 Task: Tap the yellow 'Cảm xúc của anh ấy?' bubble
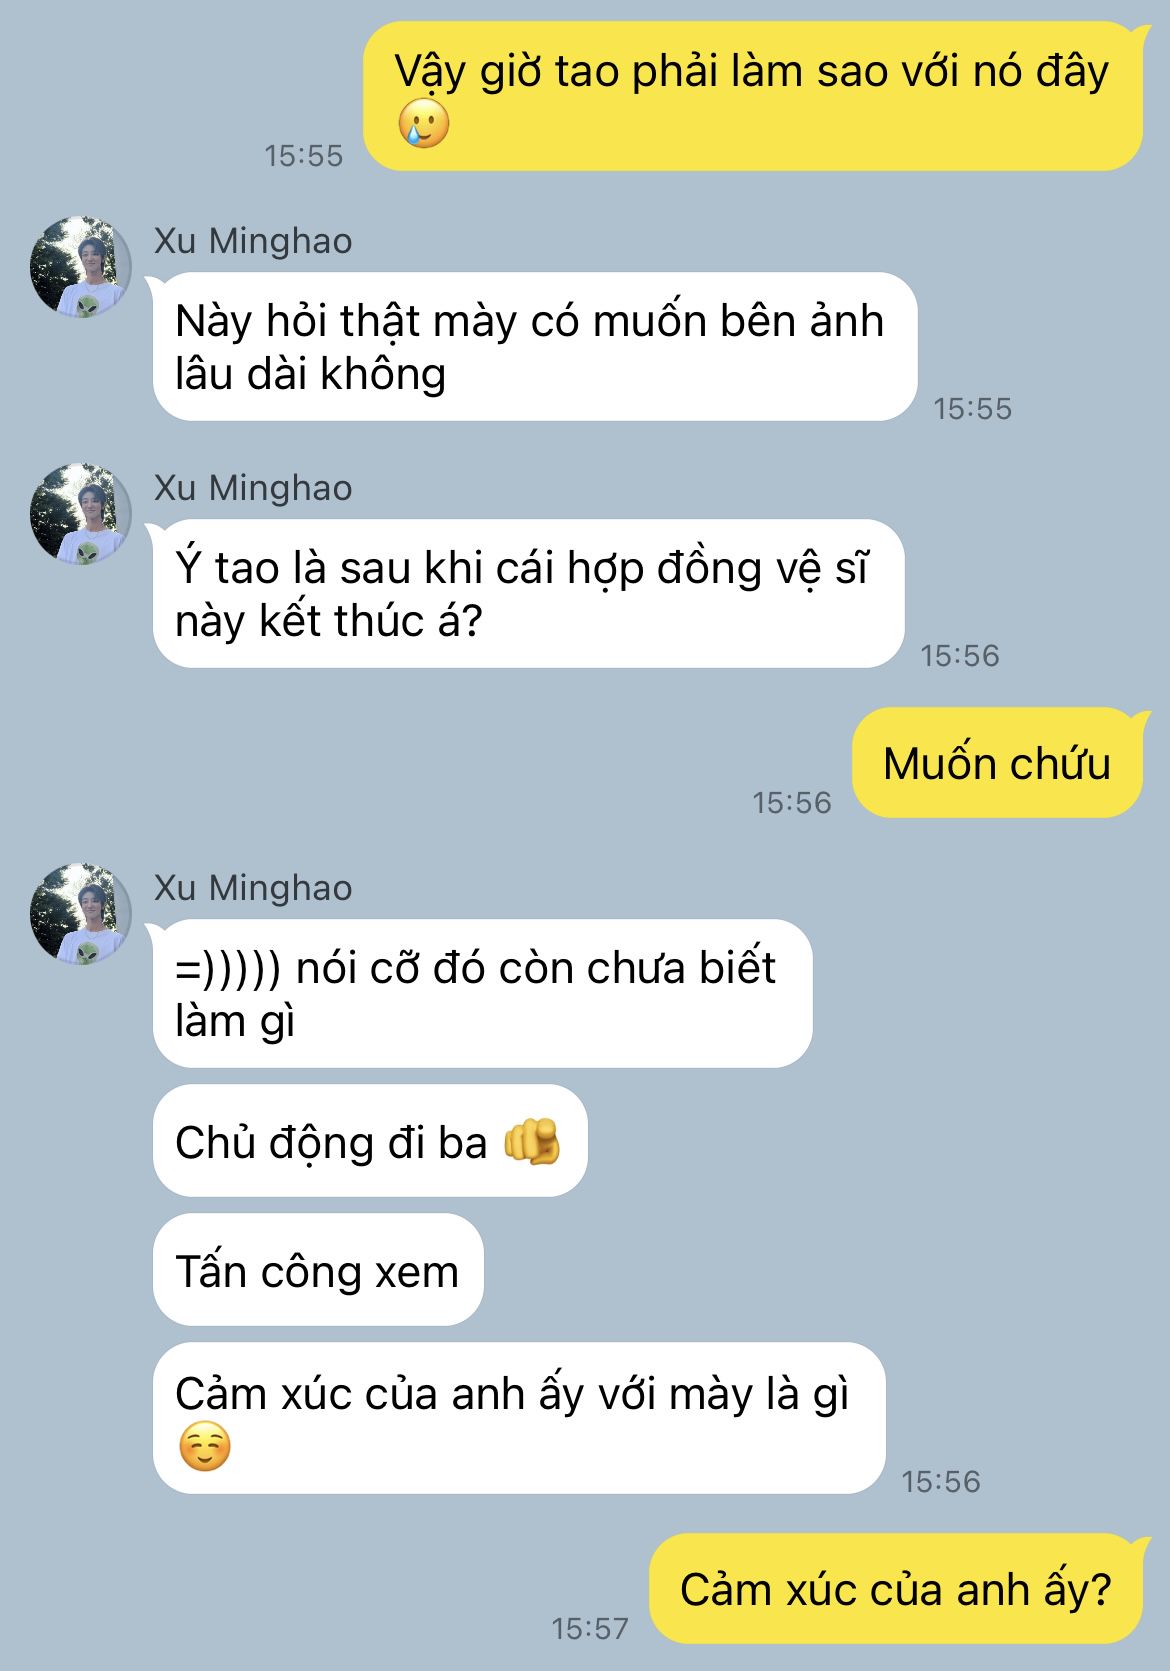(x=896, y=1589)
